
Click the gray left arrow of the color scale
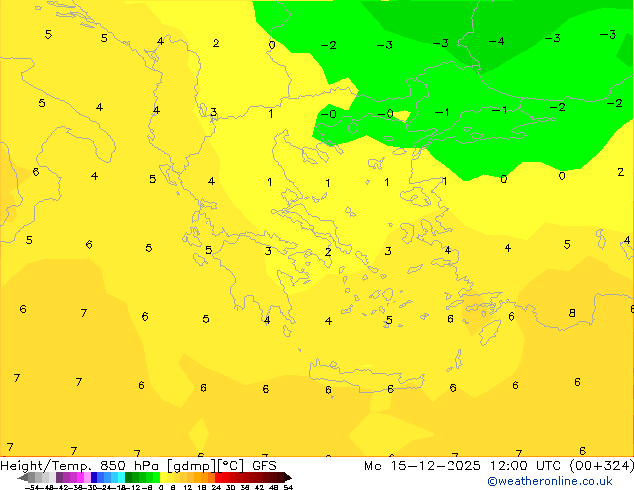tap(23, 477)
